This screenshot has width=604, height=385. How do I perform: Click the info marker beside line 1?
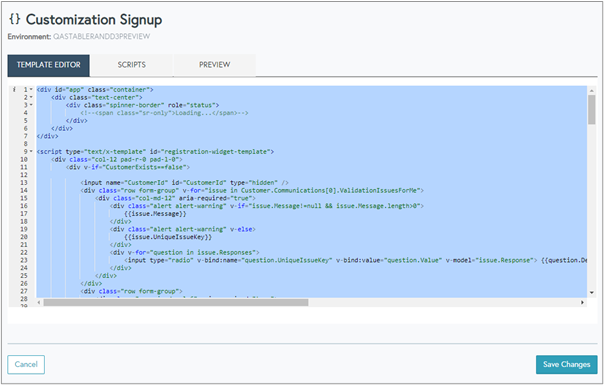point(14,89)
